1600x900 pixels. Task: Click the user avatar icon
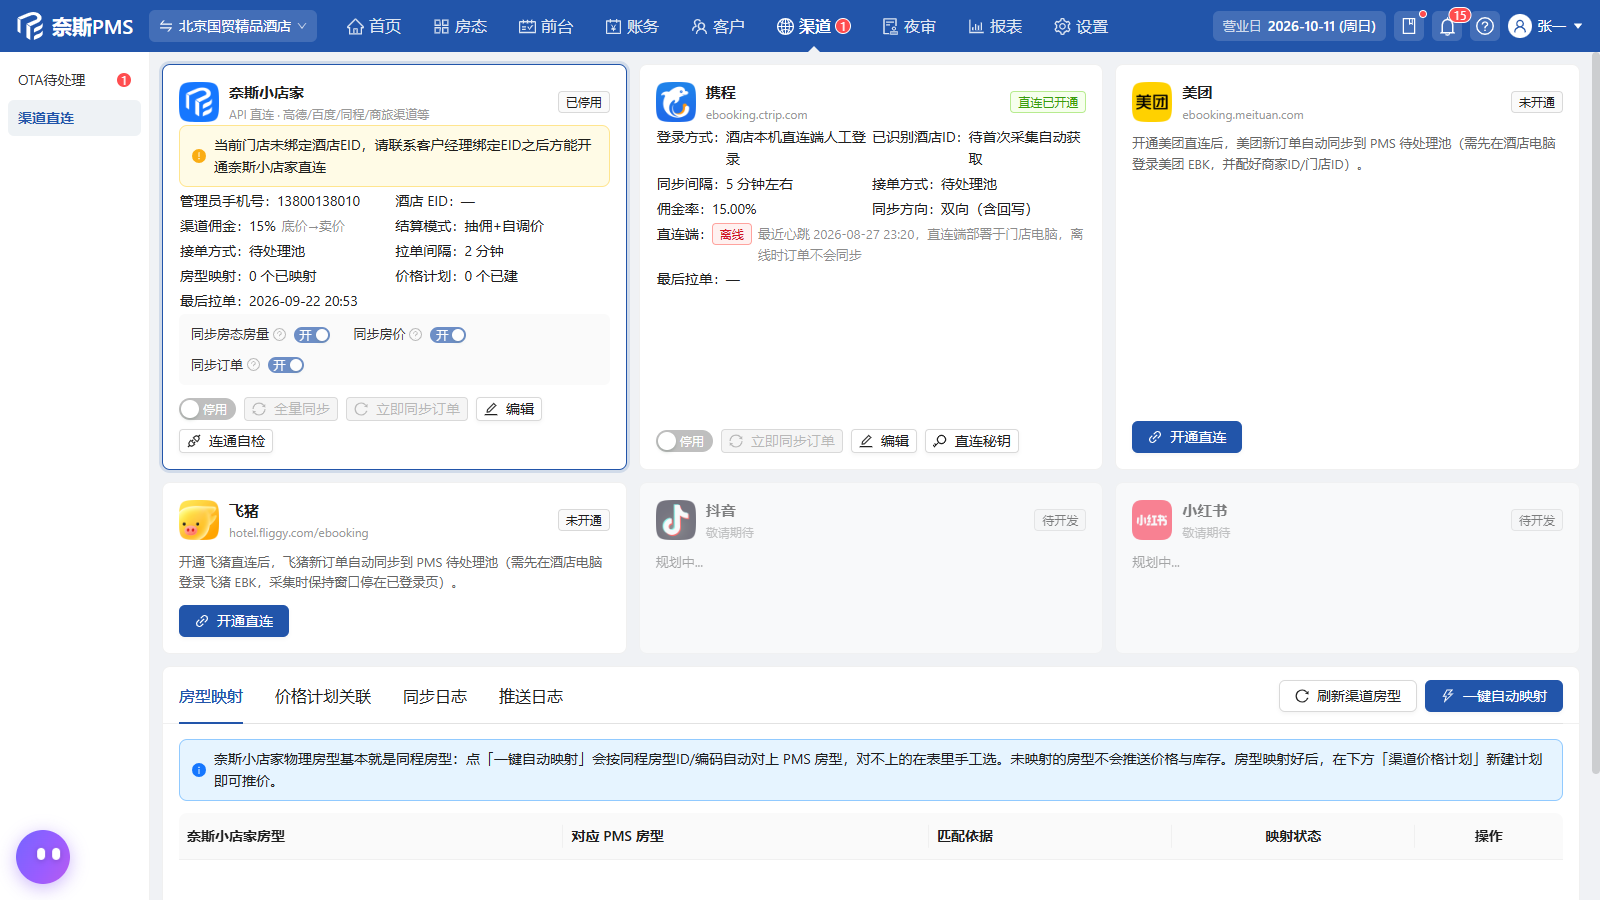click(x=1520, y=26)
